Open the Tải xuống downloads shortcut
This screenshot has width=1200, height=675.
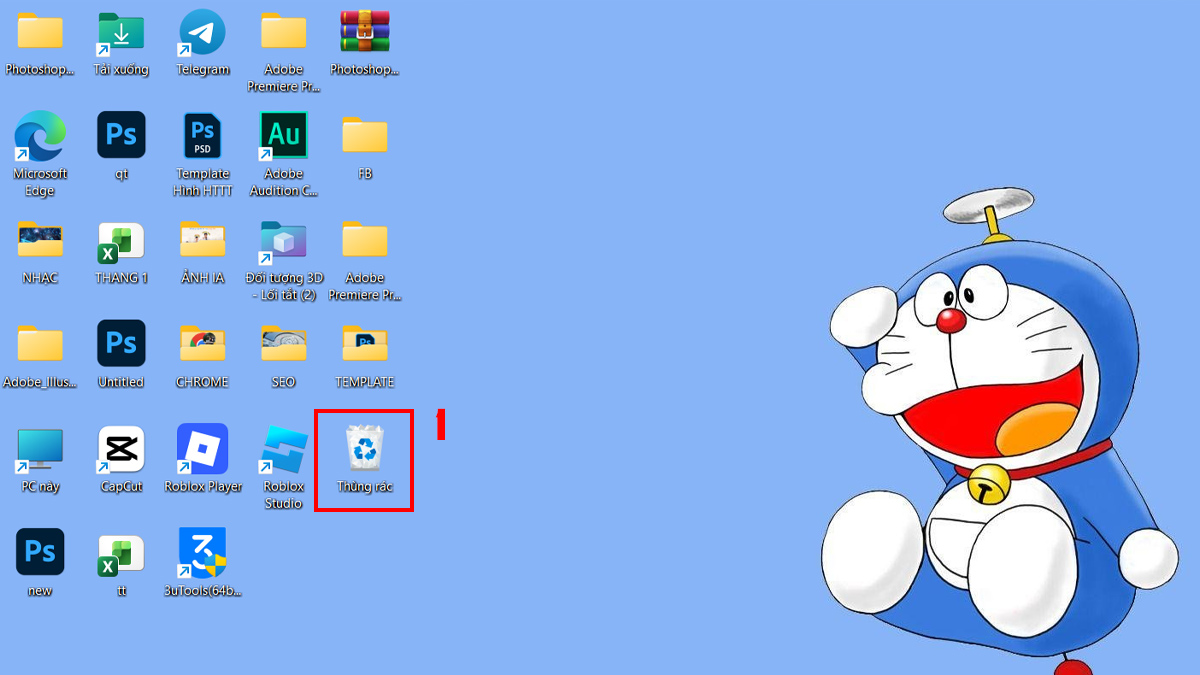click(x=121, y=32)
